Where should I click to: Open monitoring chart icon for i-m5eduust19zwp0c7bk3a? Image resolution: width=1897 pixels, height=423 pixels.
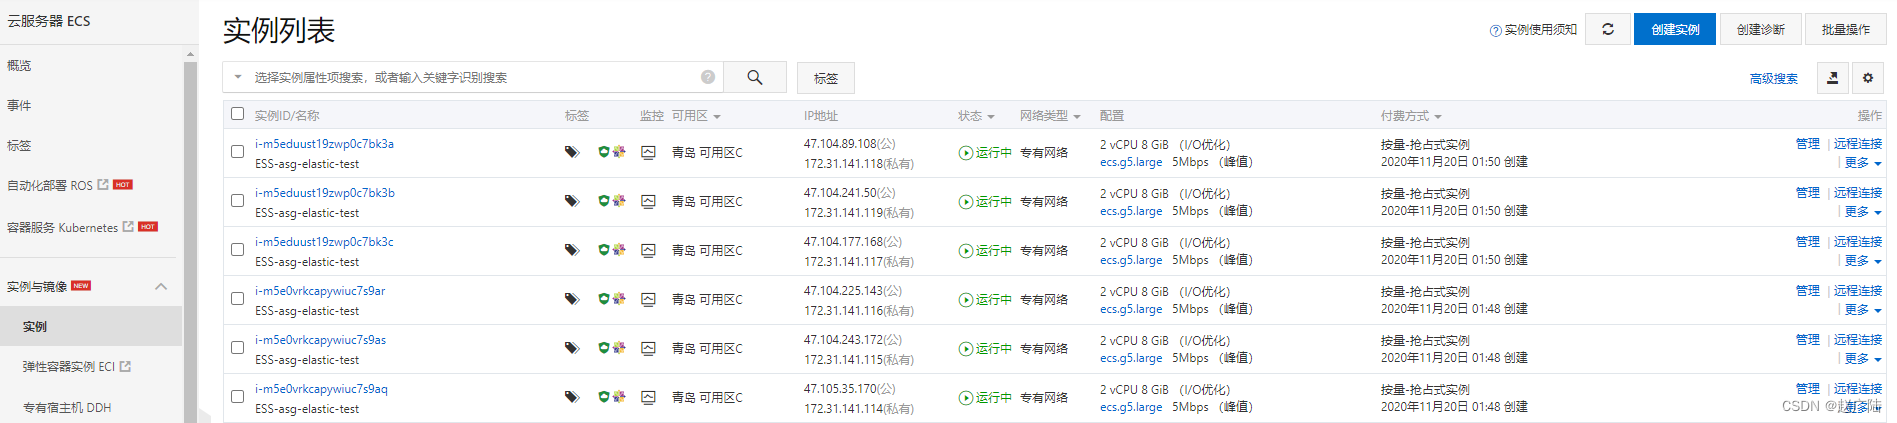click(648, 152)
